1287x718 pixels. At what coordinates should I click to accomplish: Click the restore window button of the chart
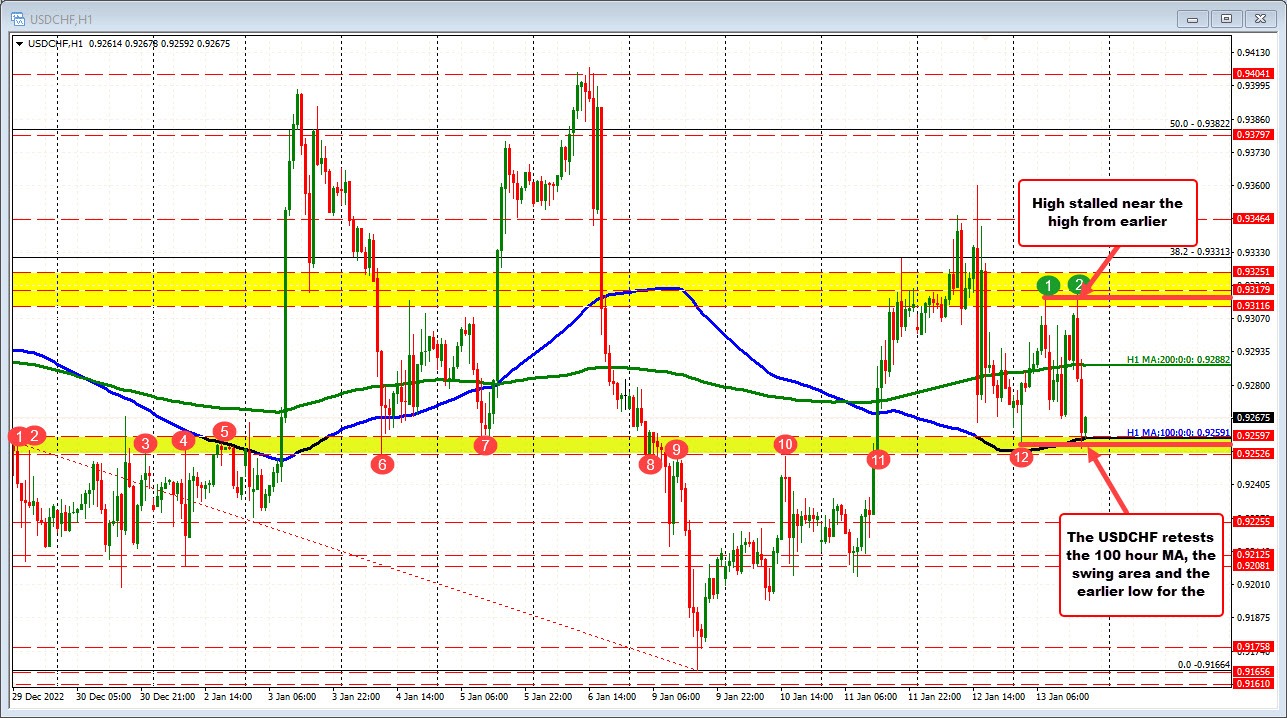tap(1224, 18)
